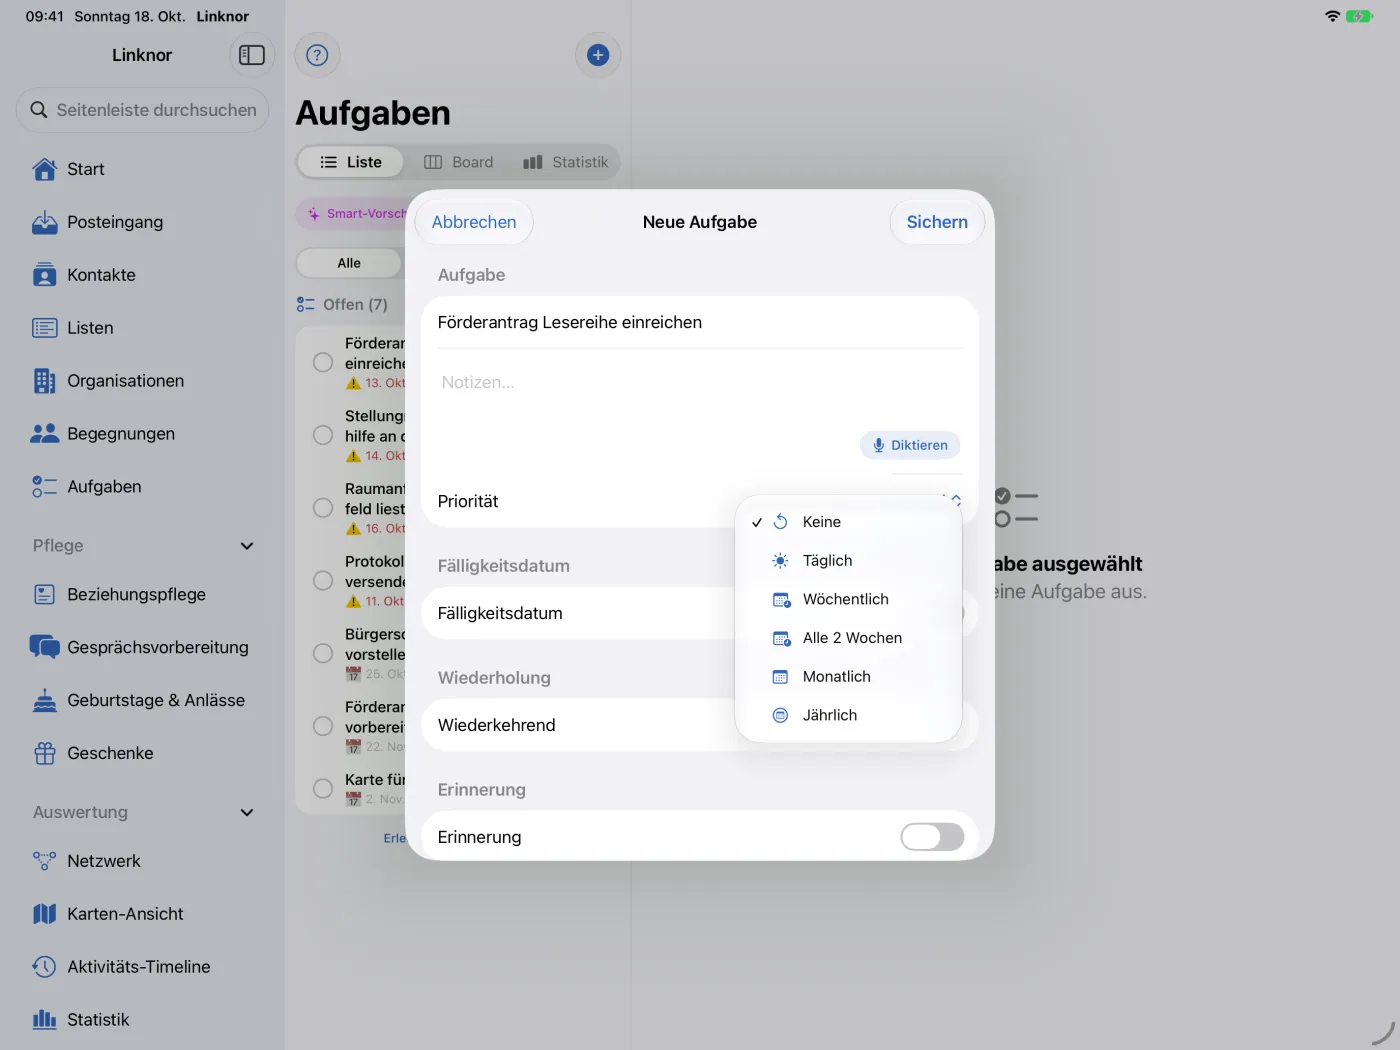
Task: Open Karten-Ansicht in the sidebar
Action: click(x=142, y=914)
